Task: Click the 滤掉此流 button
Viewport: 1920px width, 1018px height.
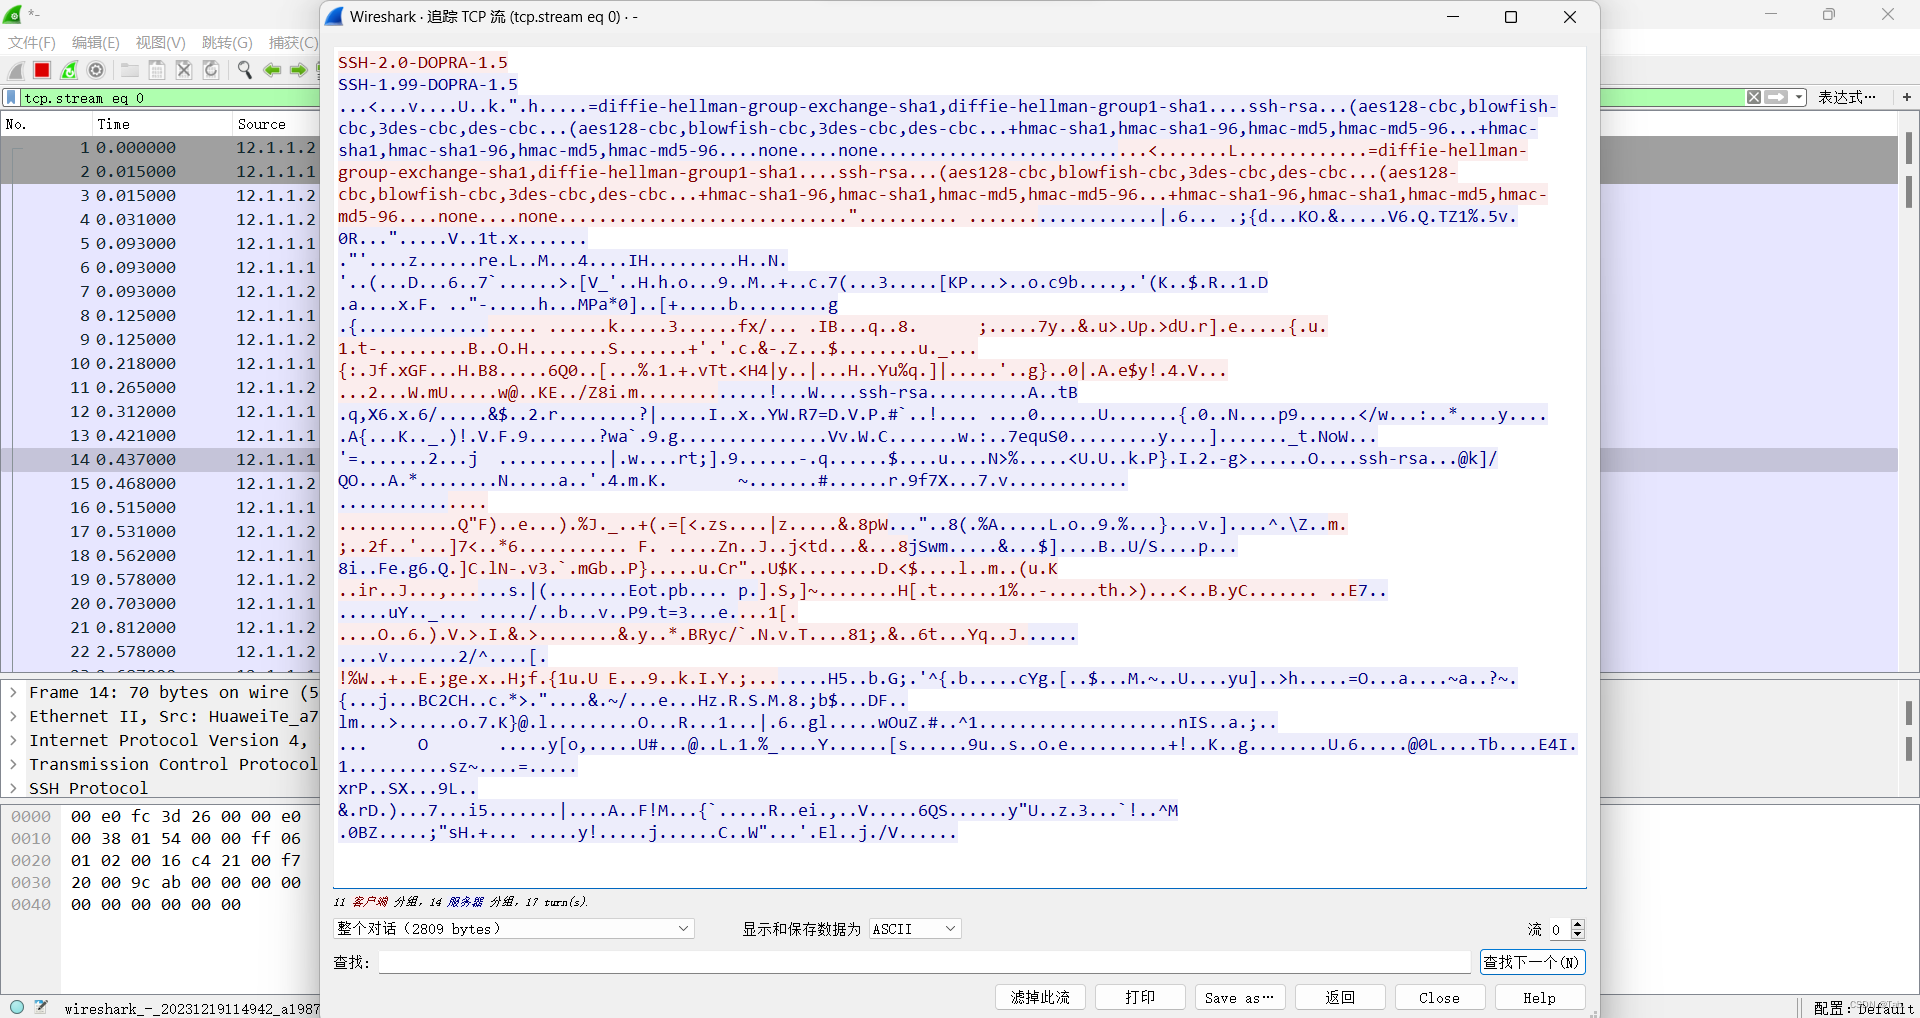Action: click(1040, 997)
